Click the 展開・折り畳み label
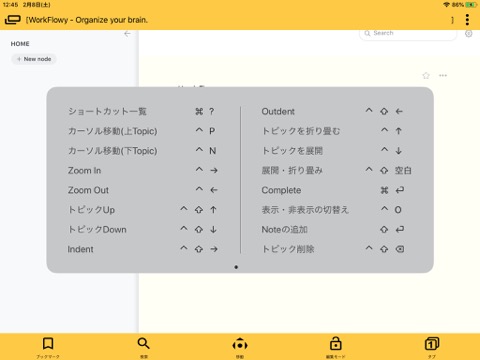Screen dimensions: 480x360 292,170
